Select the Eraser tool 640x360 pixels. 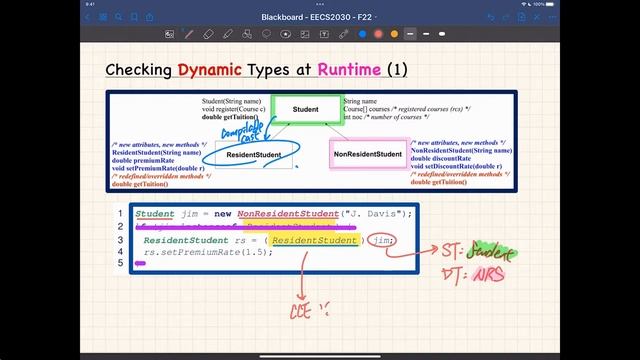tap(208, 34)
